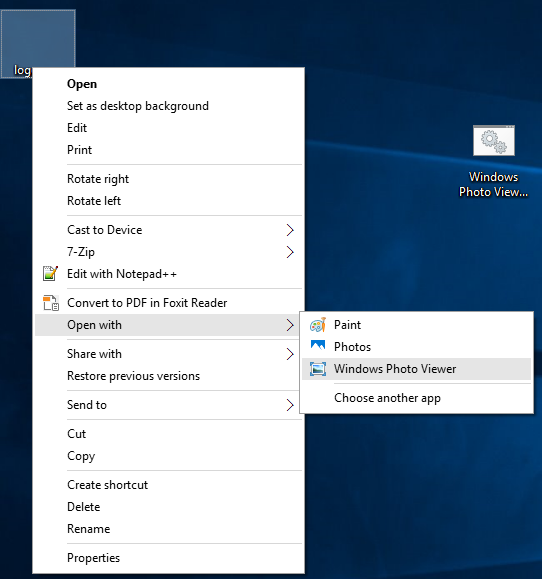
Task: Open the file with Photos
Action: 416,347
